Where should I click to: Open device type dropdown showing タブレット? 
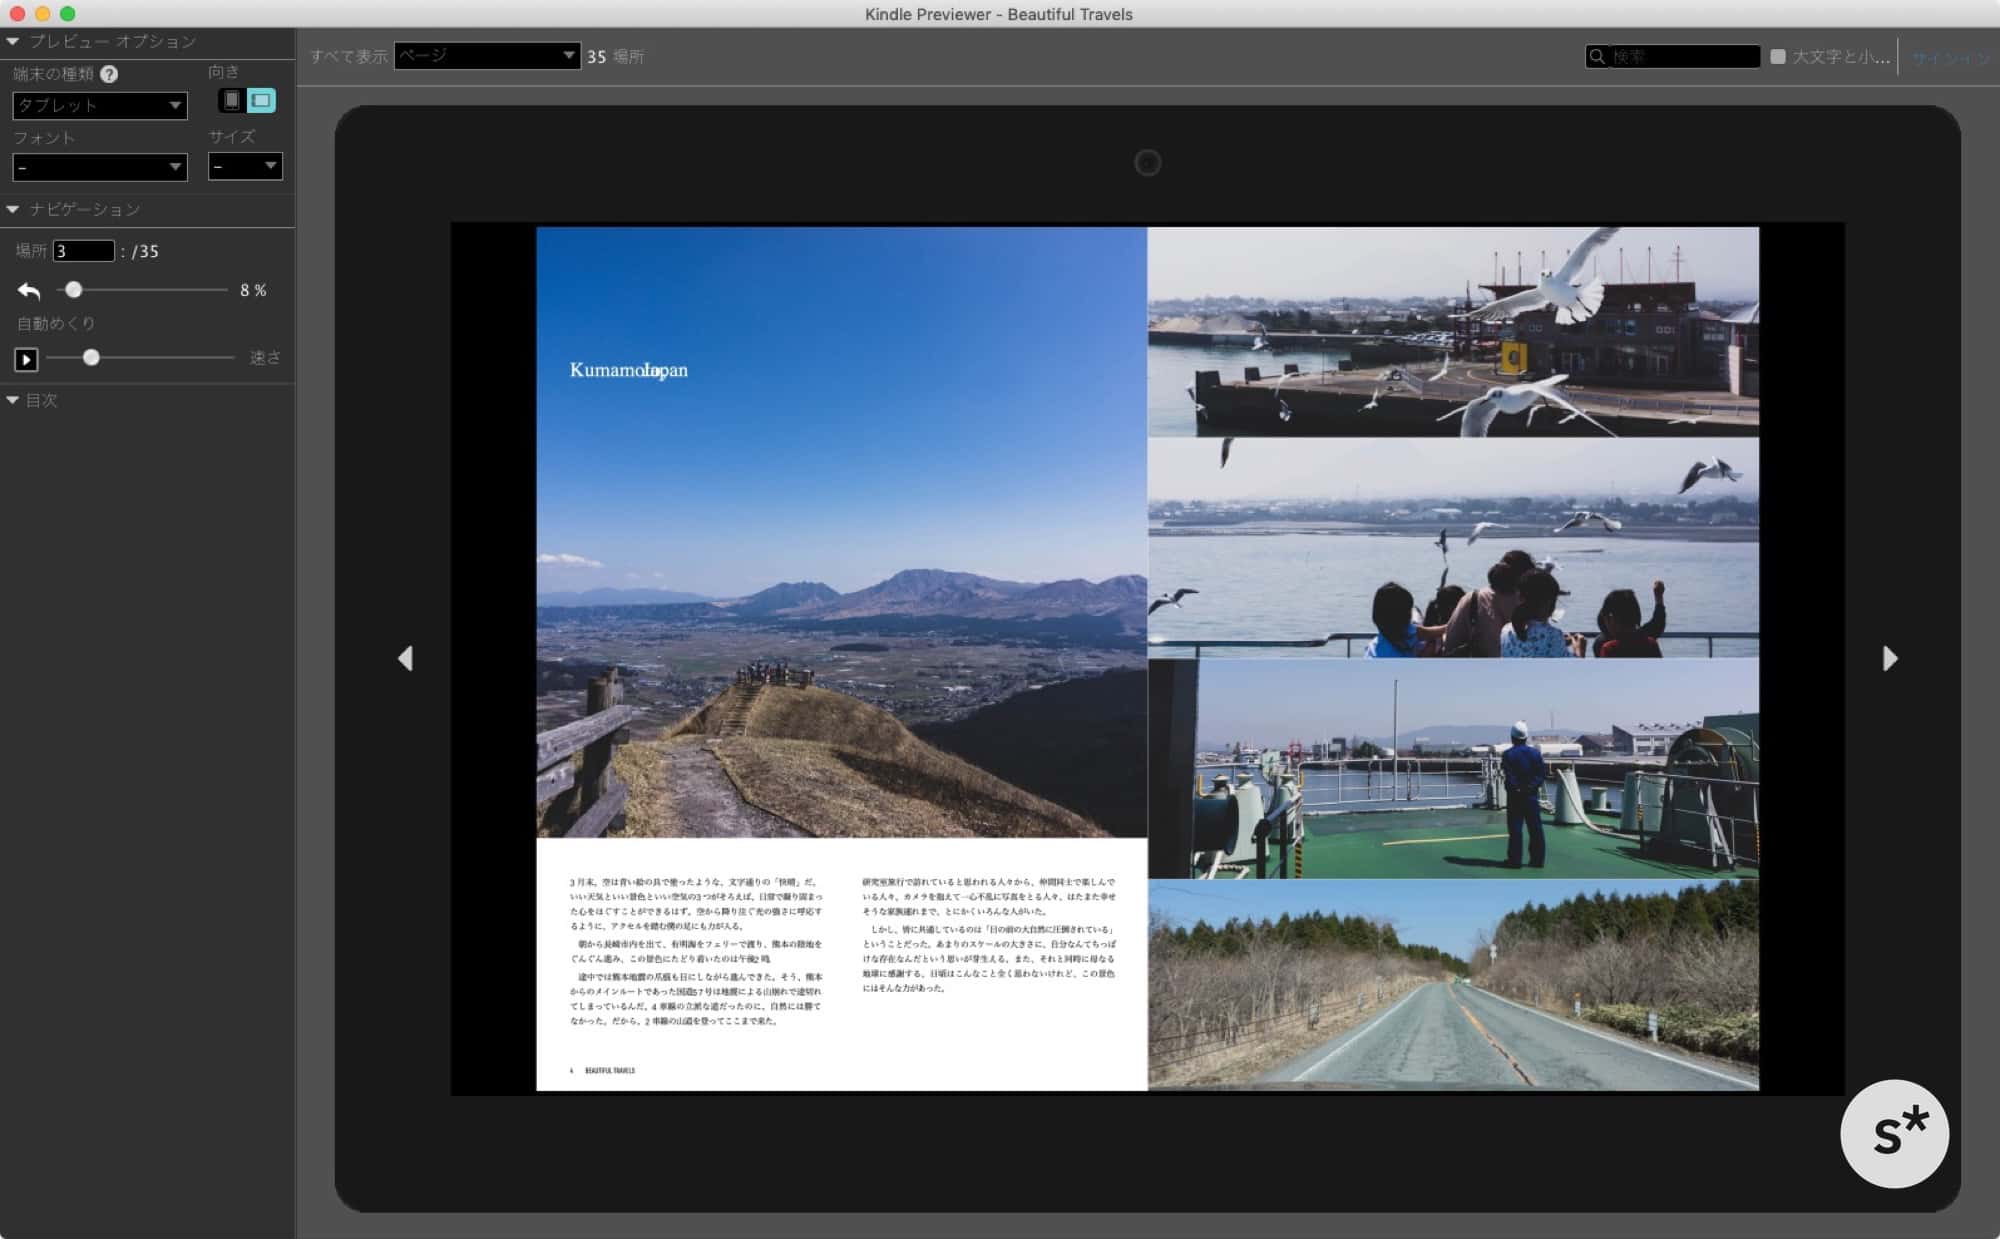99,105
